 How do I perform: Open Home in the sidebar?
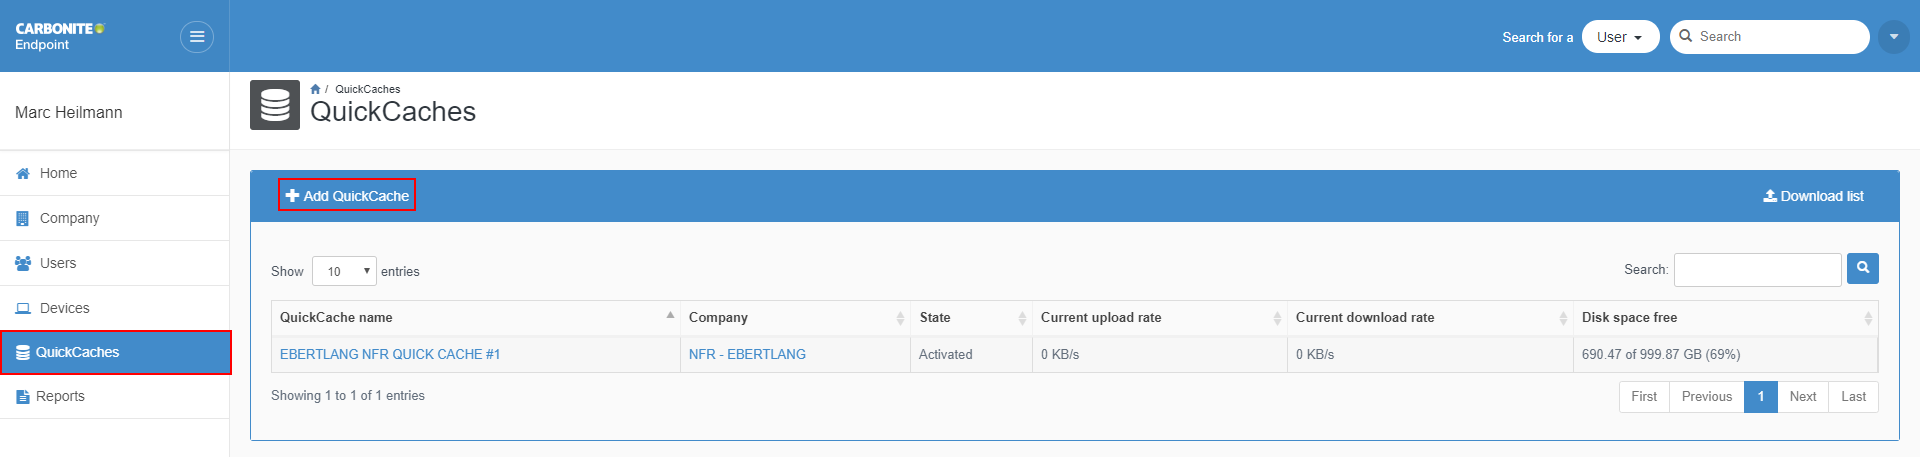tap(58, 173)
